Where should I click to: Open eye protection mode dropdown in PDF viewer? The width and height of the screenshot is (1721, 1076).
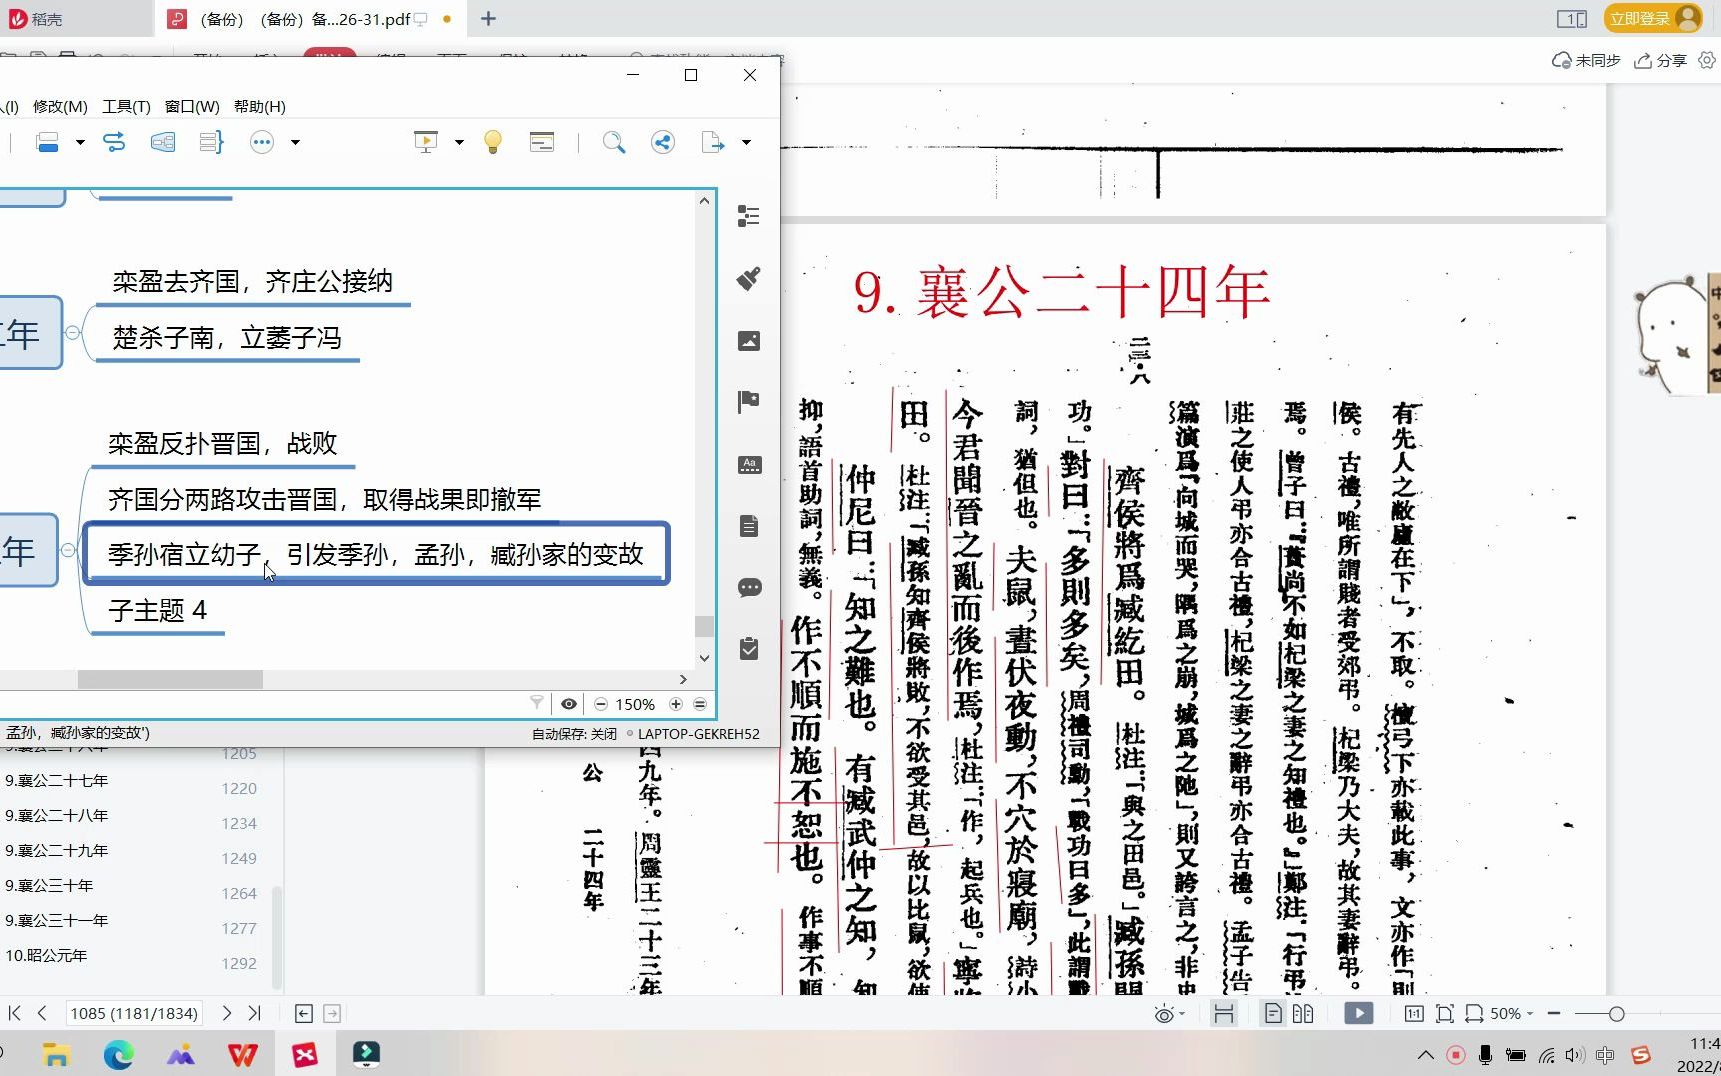pyautogui.click(x=1169, y=1014)
